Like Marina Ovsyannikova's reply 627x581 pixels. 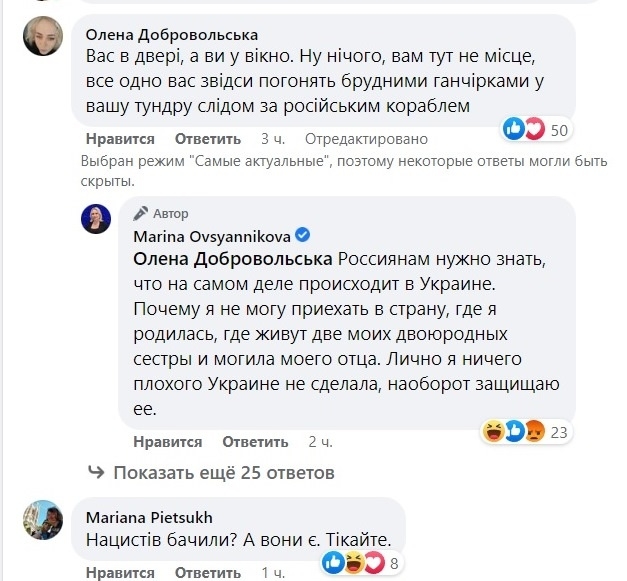click(168, 441)
